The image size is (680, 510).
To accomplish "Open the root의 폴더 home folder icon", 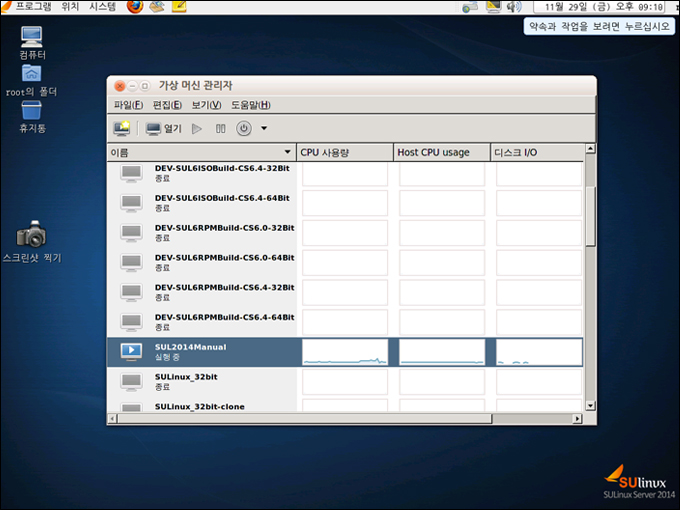I will click(x=31, y=74).
